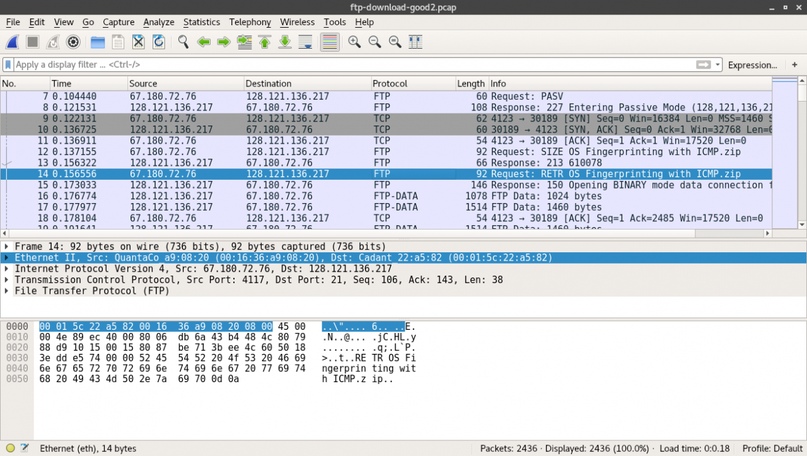The image size is (807, 456).
Task: Click the reload capture file icon
Action: point(158,42)
